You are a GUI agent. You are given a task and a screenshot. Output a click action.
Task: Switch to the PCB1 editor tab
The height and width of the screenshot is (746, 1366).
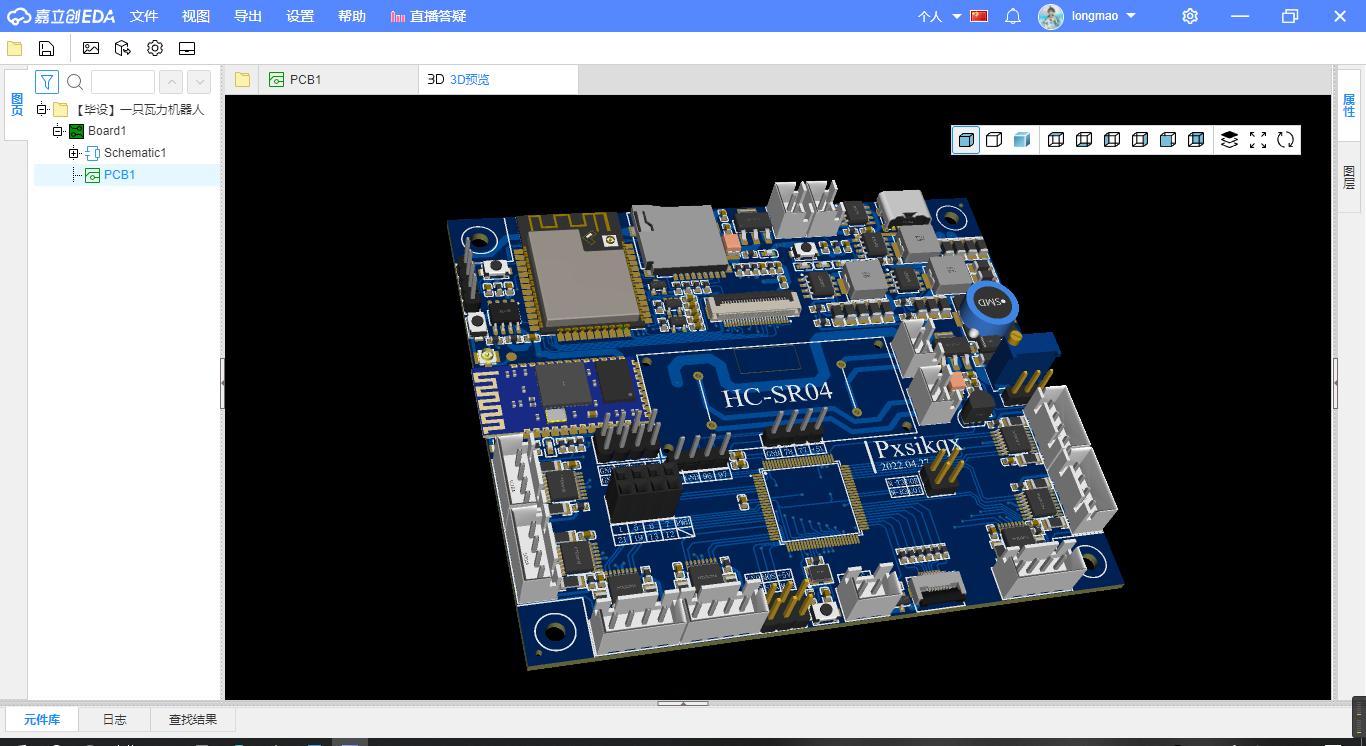click(x=305, y=80)
